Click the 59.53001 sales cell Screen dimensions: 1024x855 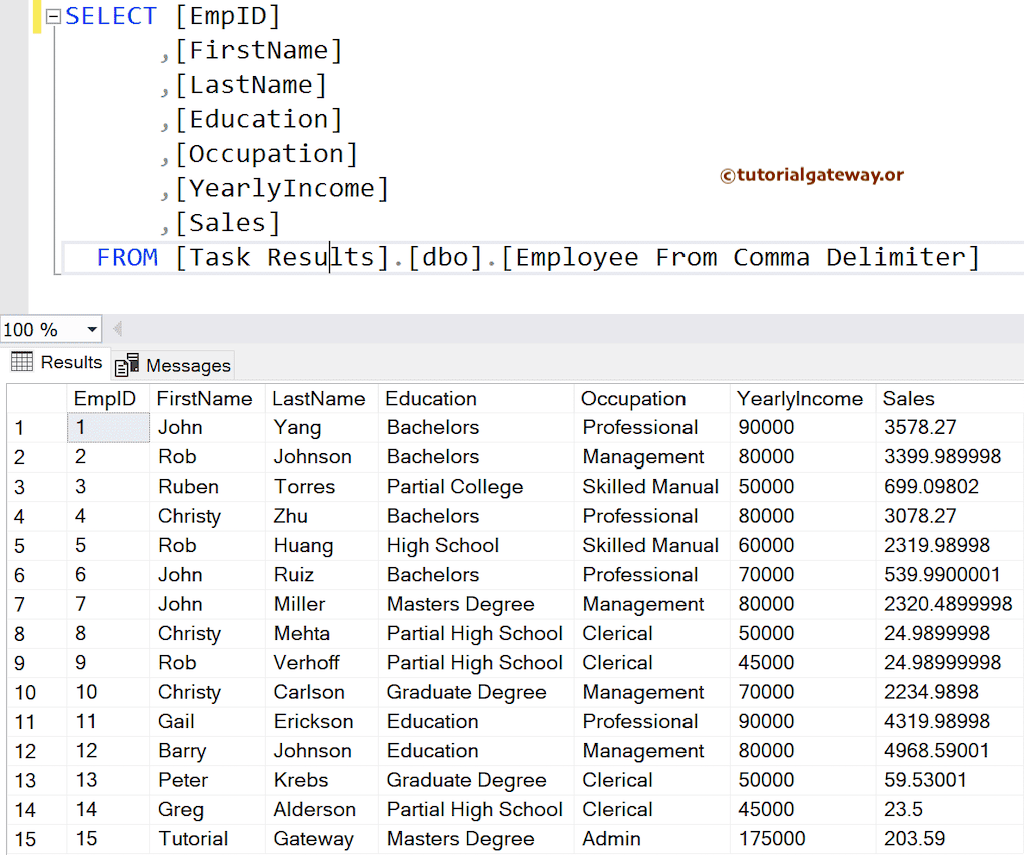950,781
